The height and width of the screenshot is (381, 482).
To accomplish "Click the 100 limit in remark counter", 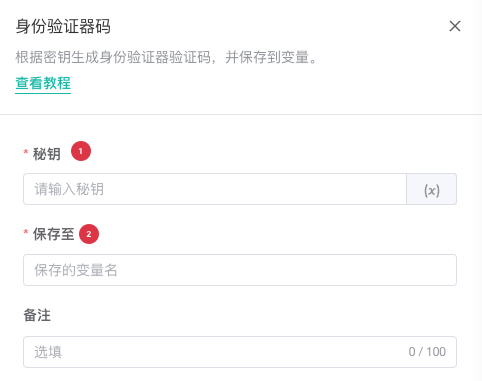I will tap(436, 352).
